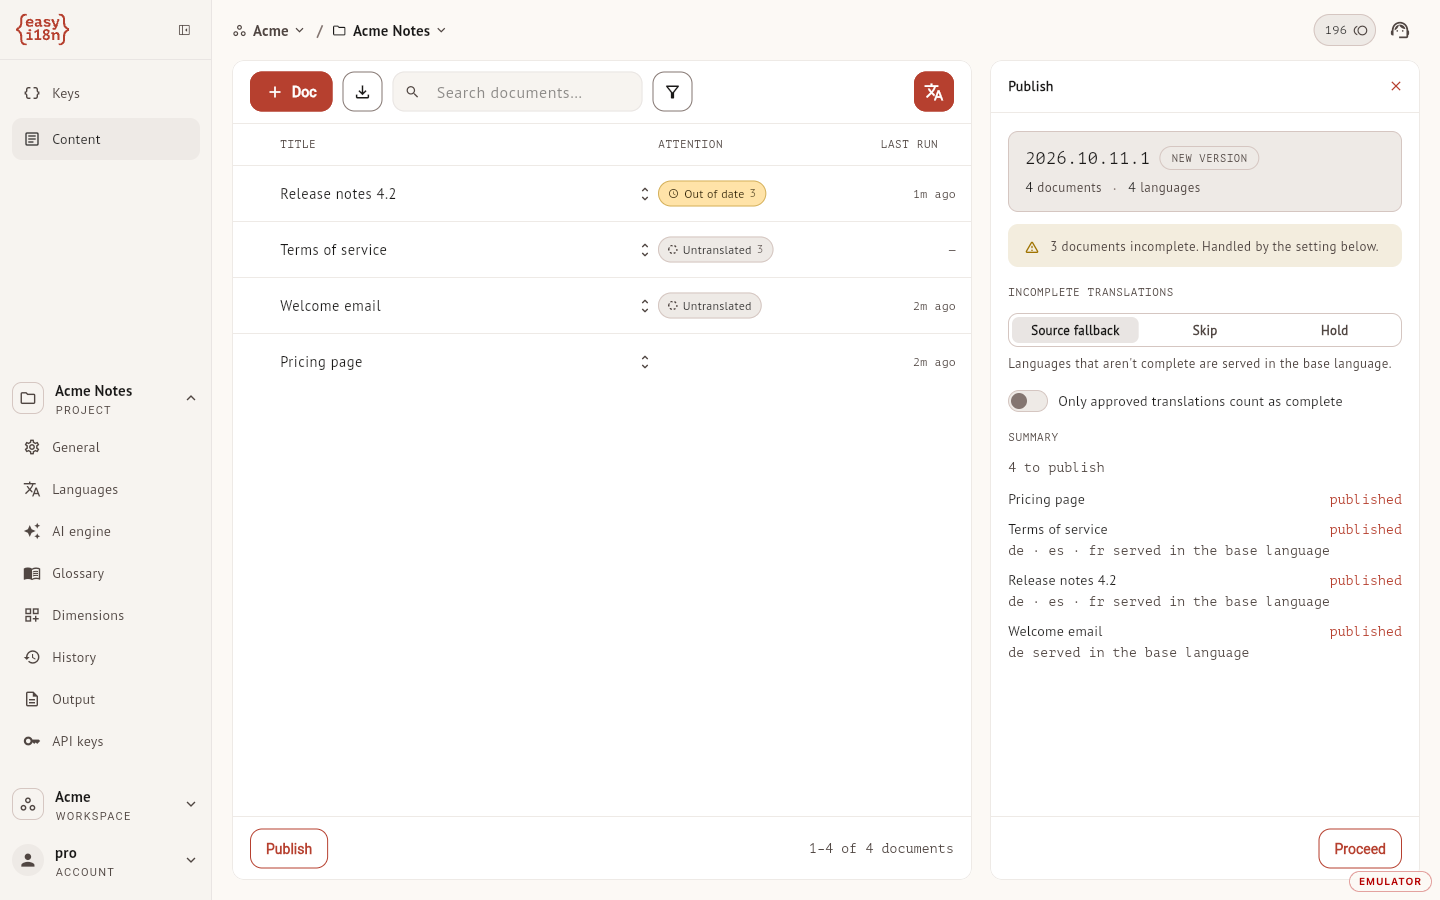Click the Languages translate icon in sidebar
The width and height of the screenshot is (1440, 900).
pyautogui.click(x=32, y=489)
